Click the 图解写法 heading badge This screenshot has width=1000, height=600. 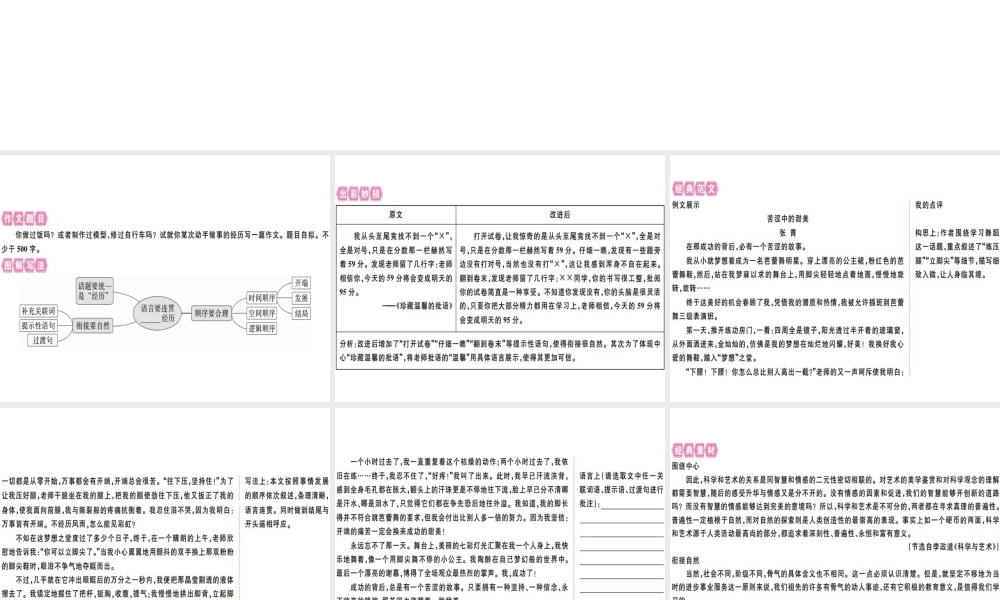click(24, 265)
